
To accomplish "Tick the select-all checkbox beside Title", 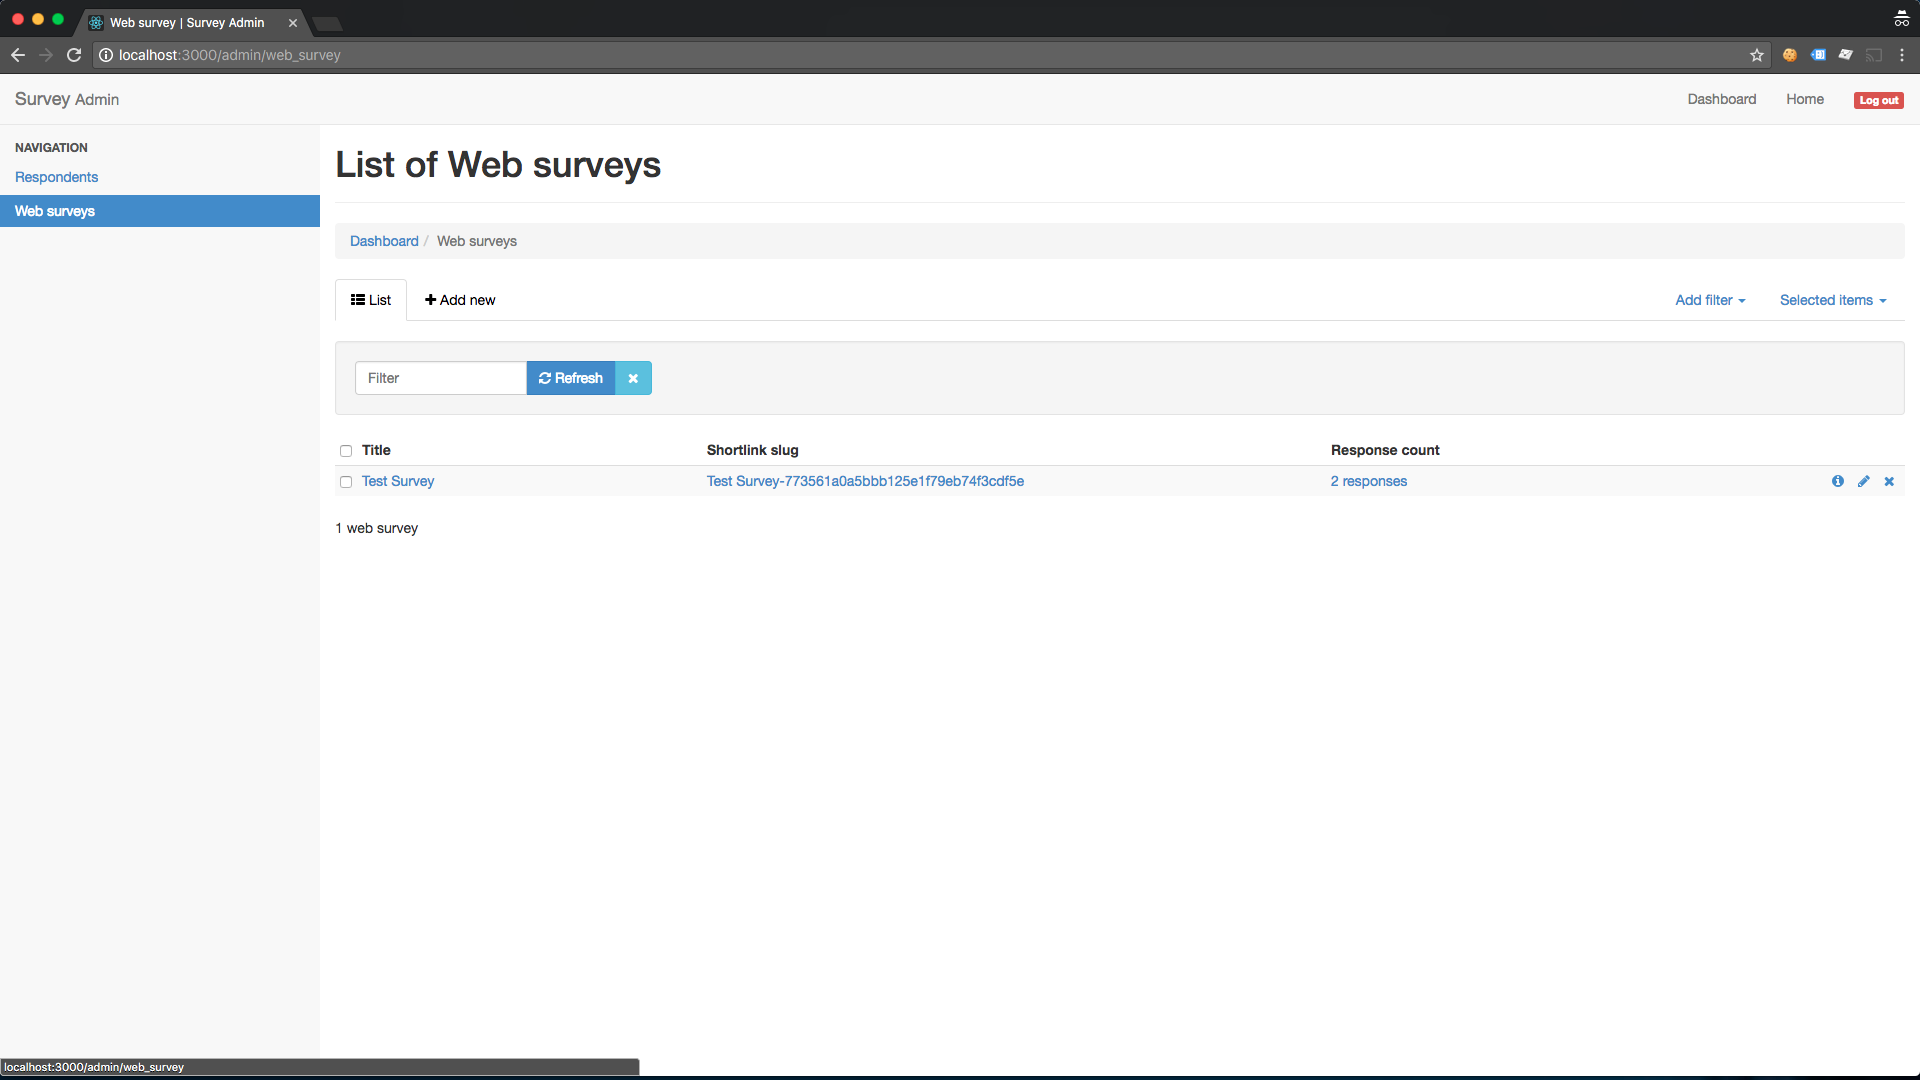I will [346, 451].
